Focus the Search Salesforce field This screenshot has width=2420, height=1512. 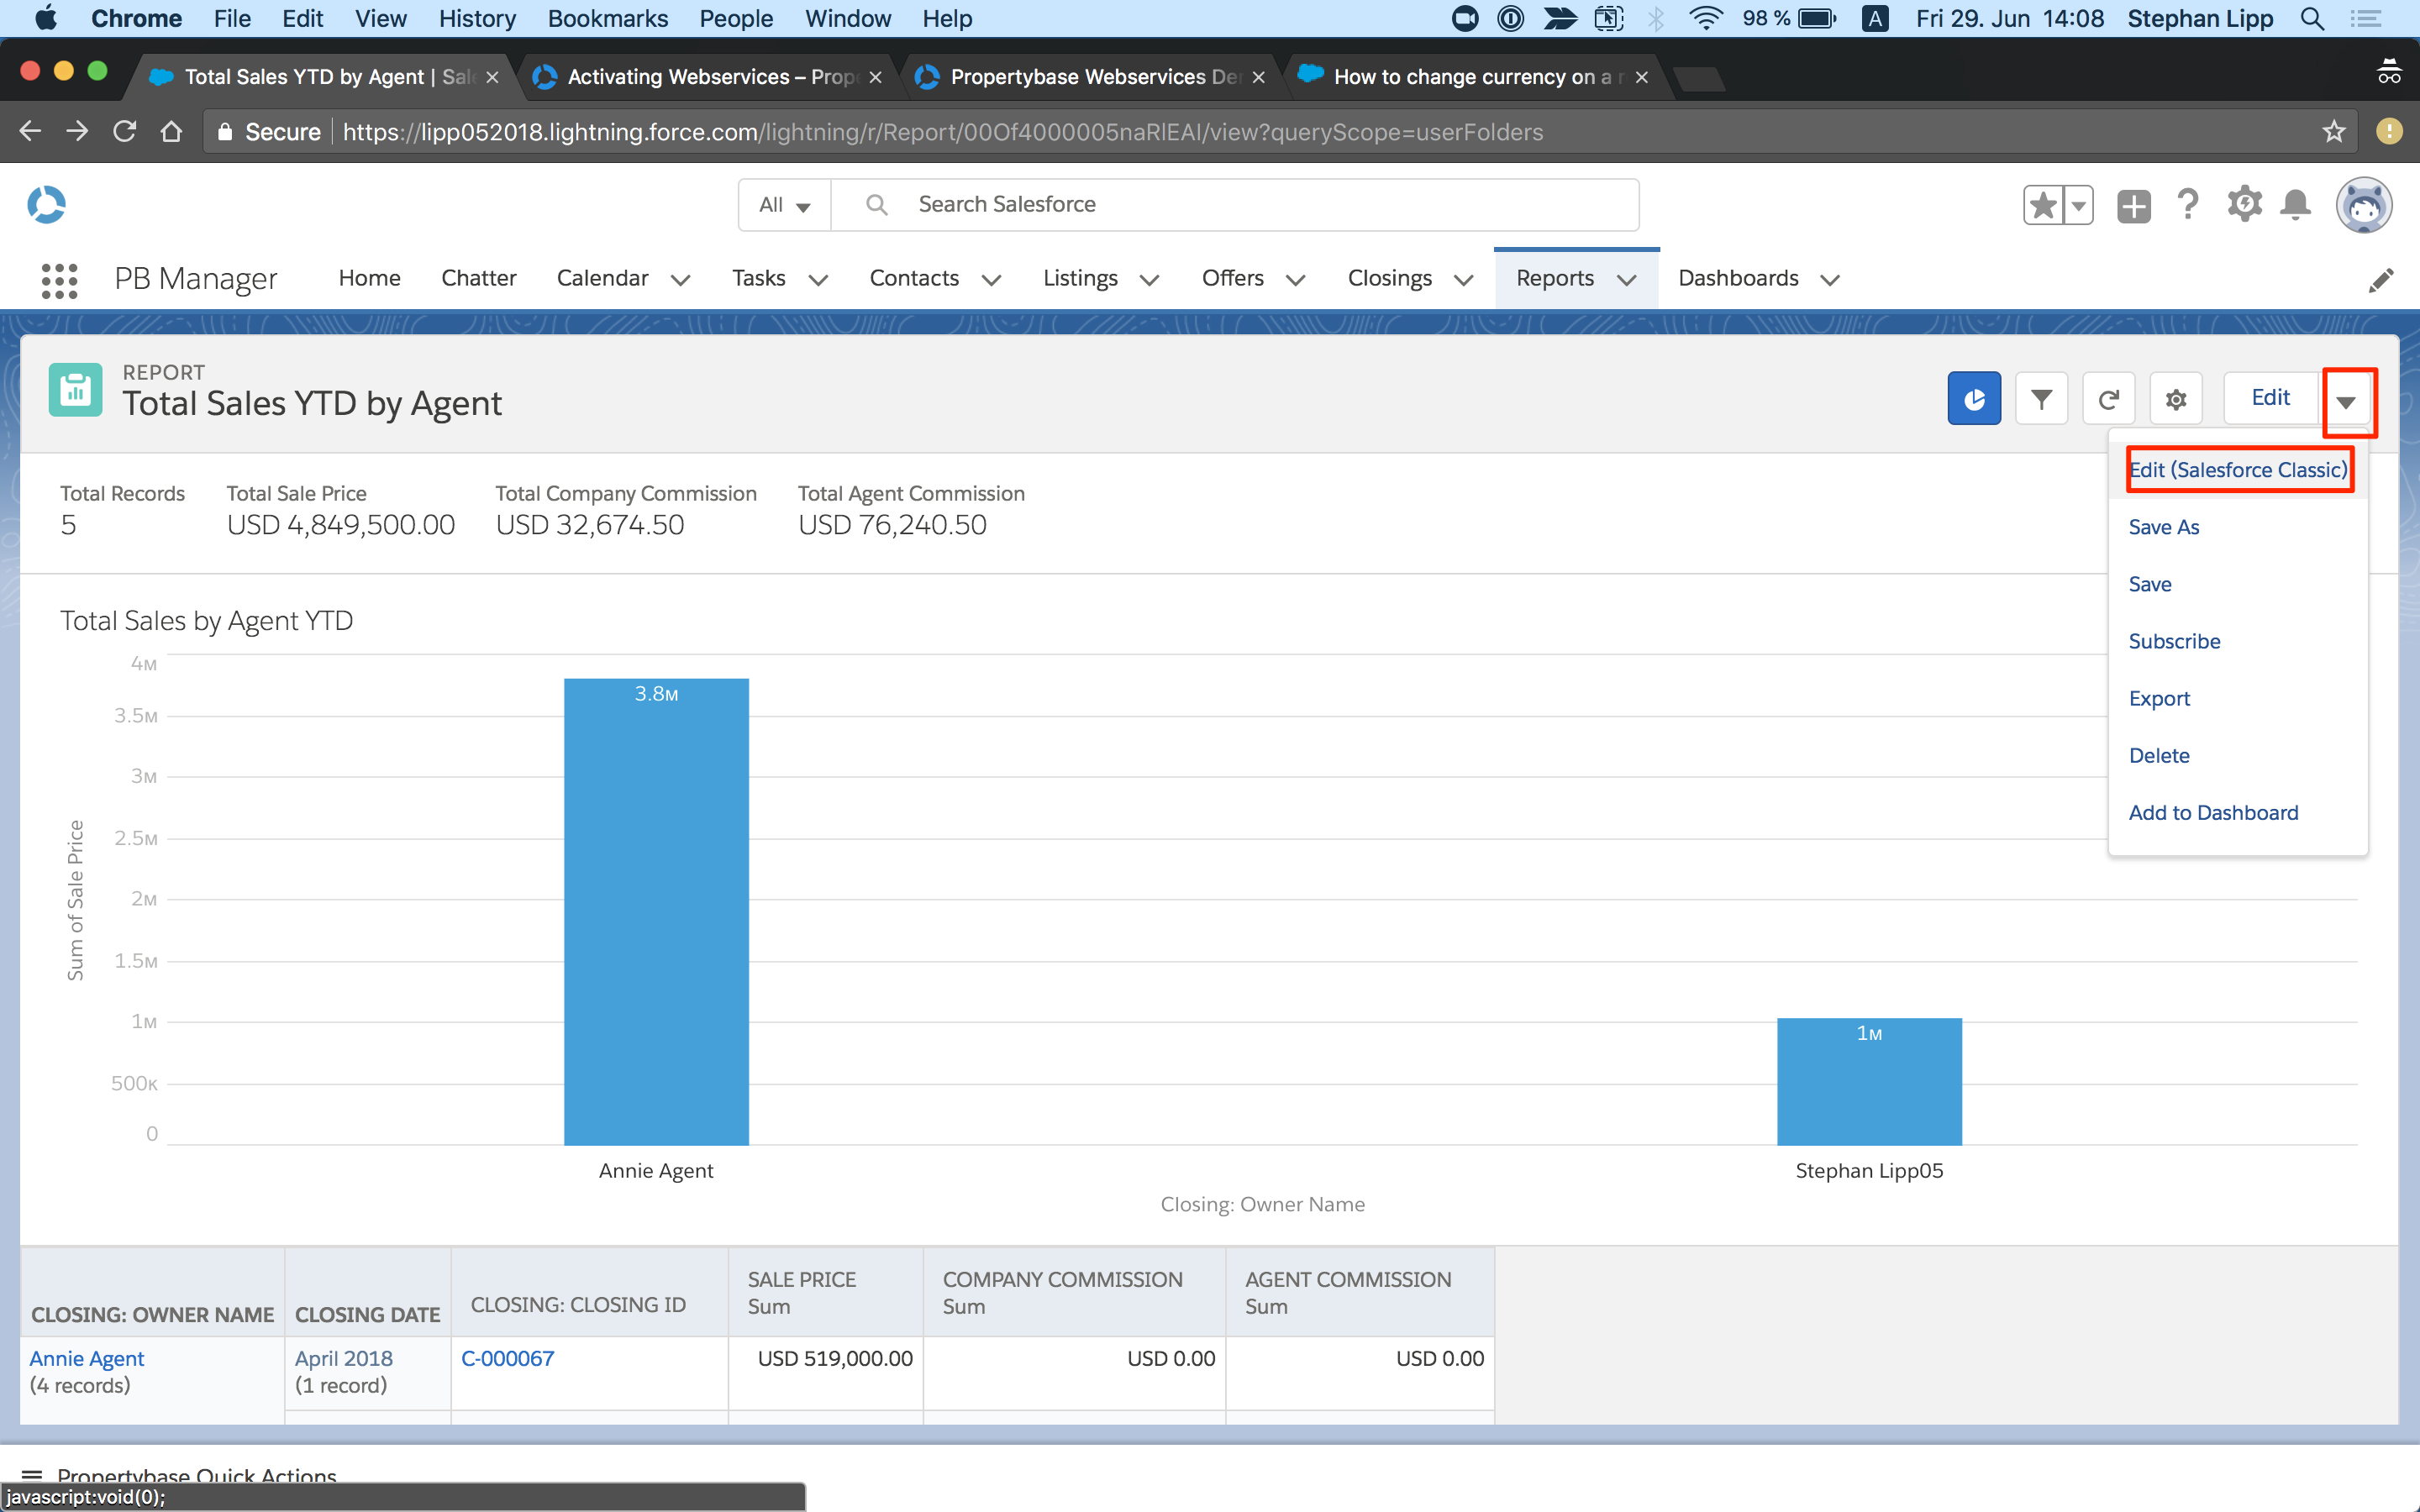(x=1235, y=205)
